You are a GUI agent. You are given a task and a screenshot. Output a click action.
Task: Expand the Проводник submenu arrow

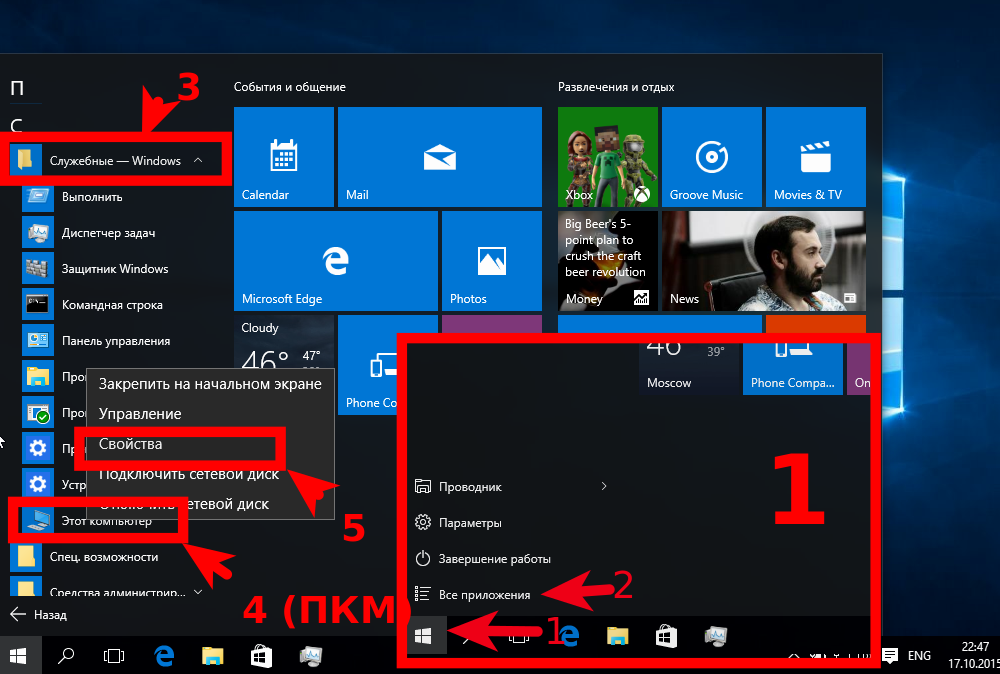tap(603, 487)
